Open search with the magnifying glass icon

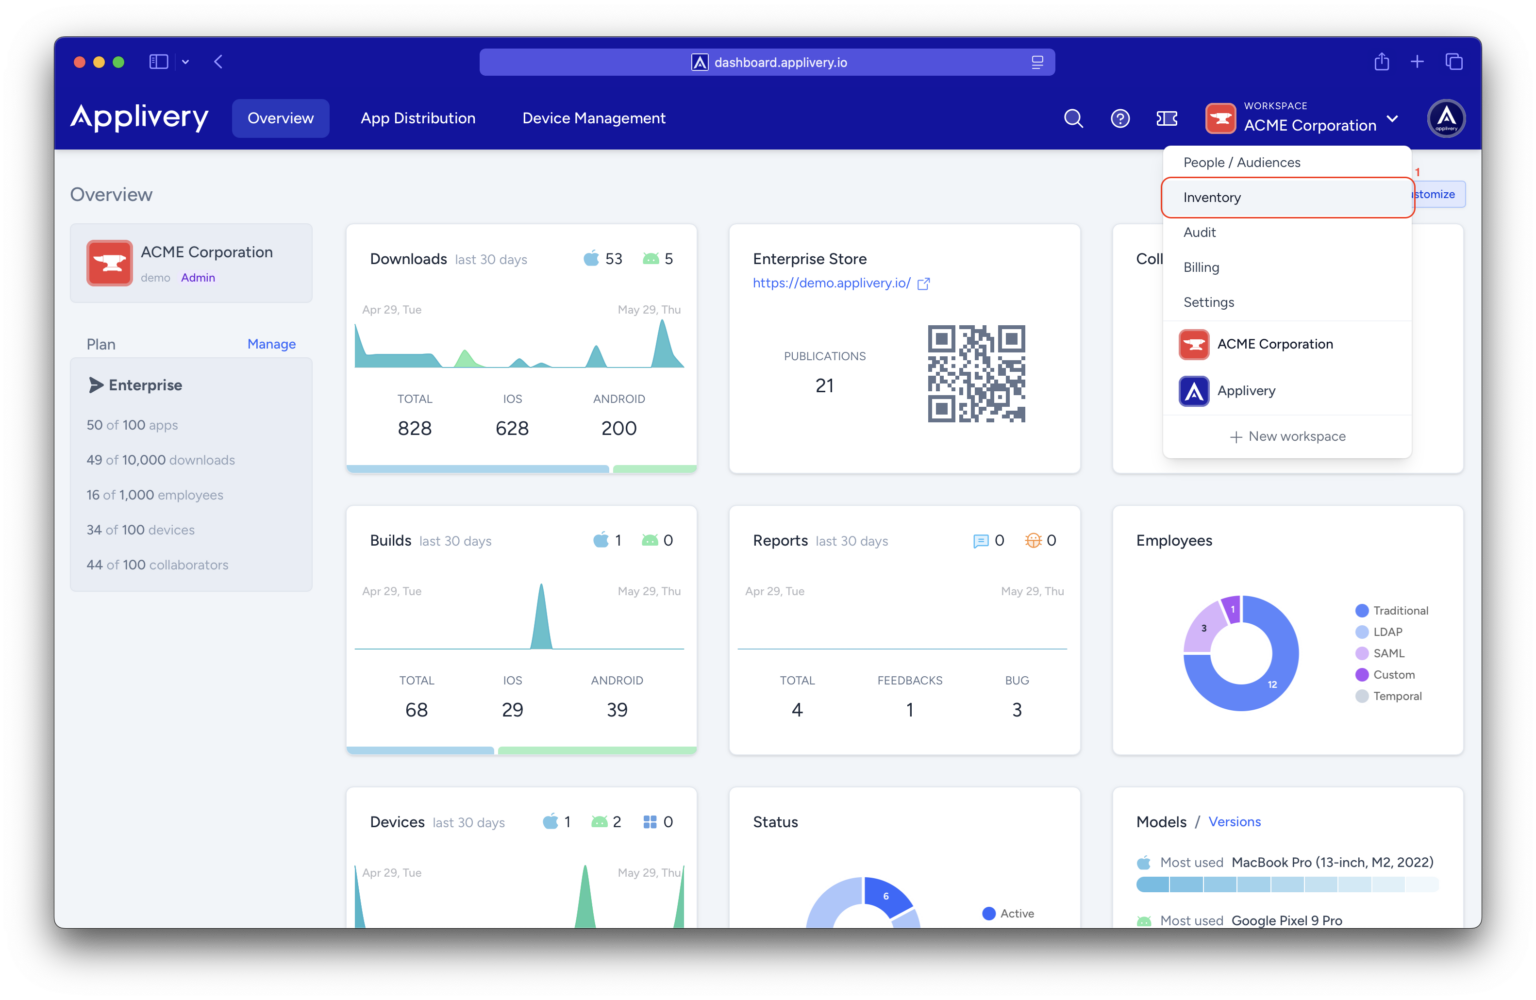1073,118
